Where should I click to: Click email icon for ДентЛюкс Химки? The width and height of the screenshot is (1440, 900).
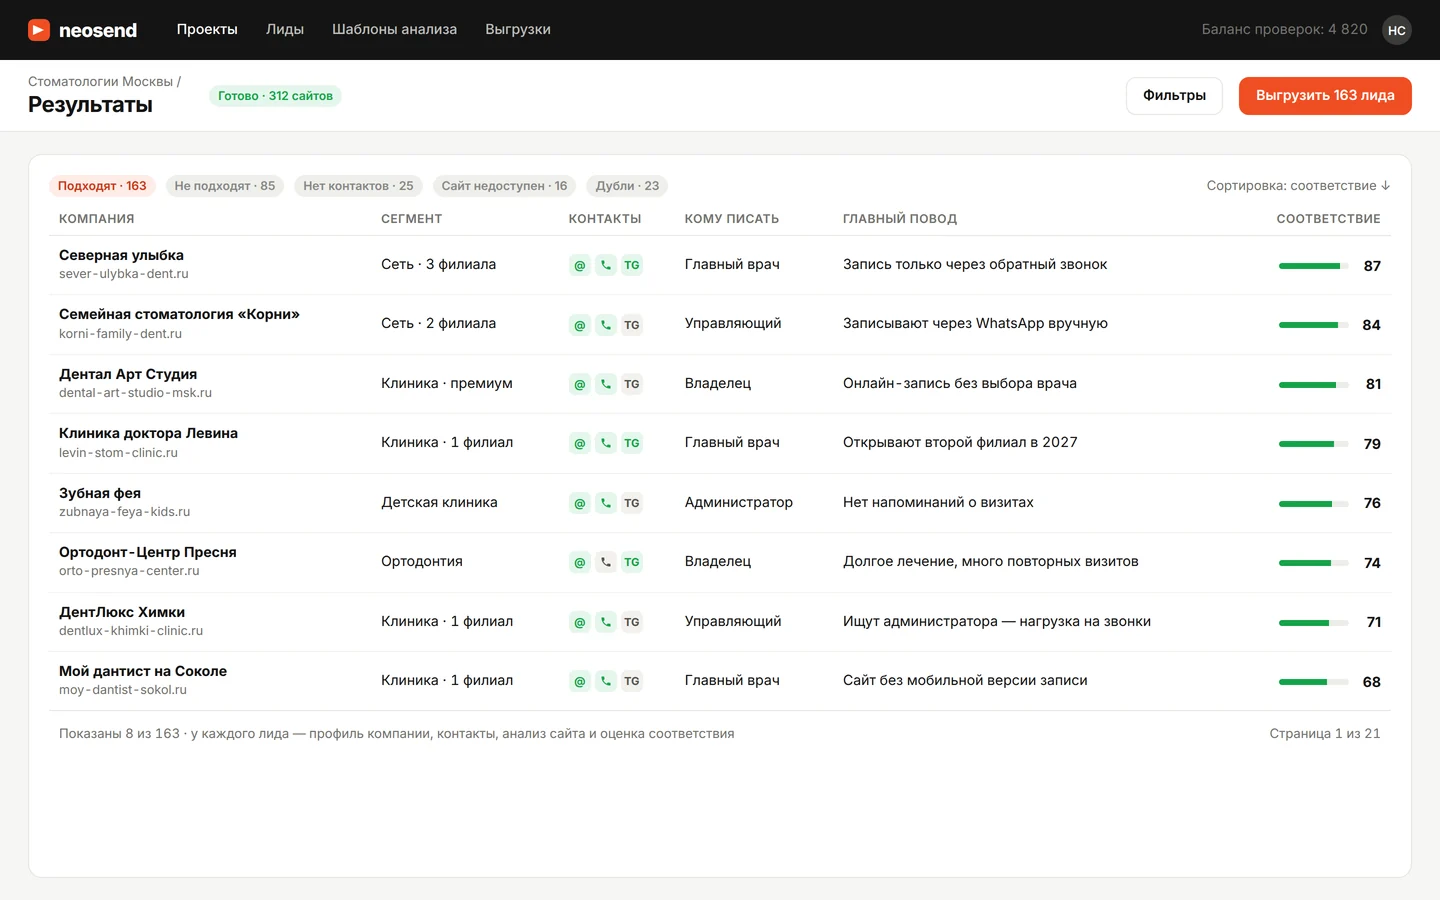pyautogui.click(x=580, y=622)
